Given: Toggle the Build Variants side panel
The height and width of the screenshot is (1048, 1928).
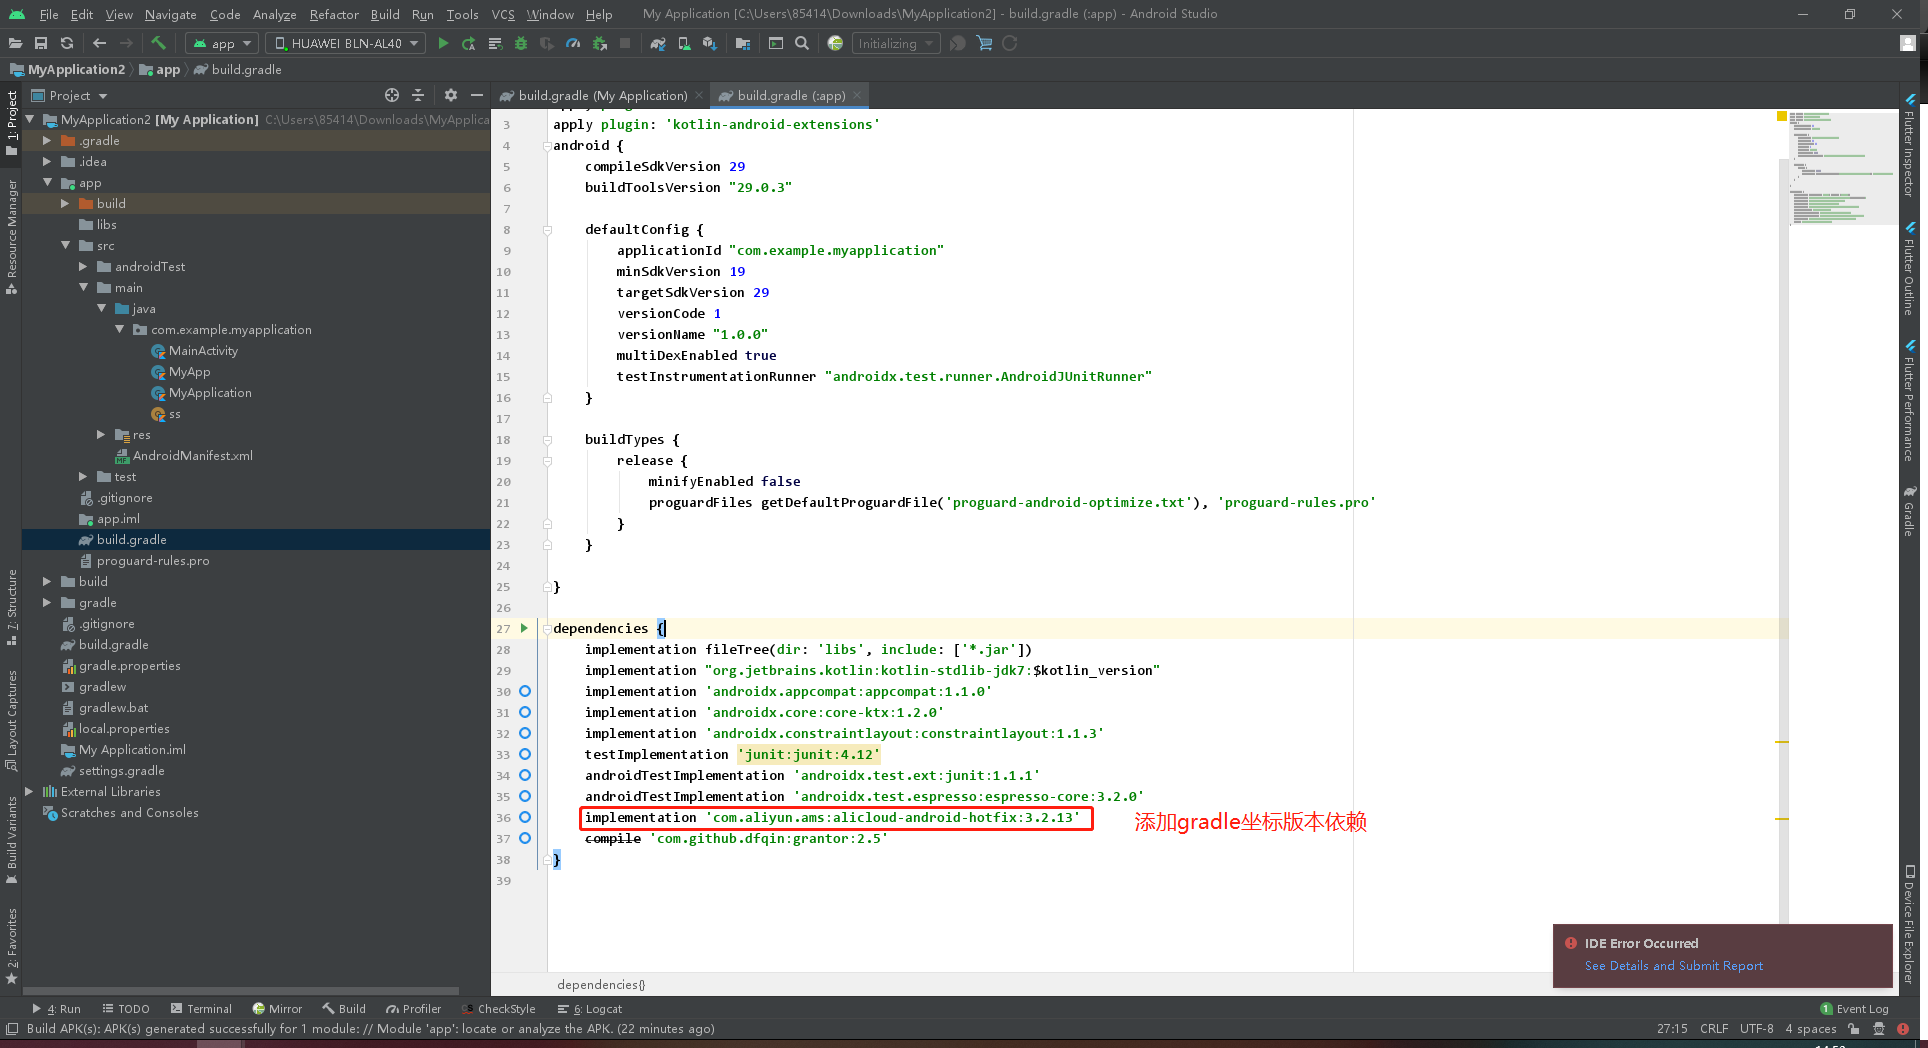Looking at the screenshot, I should [11, 840].
